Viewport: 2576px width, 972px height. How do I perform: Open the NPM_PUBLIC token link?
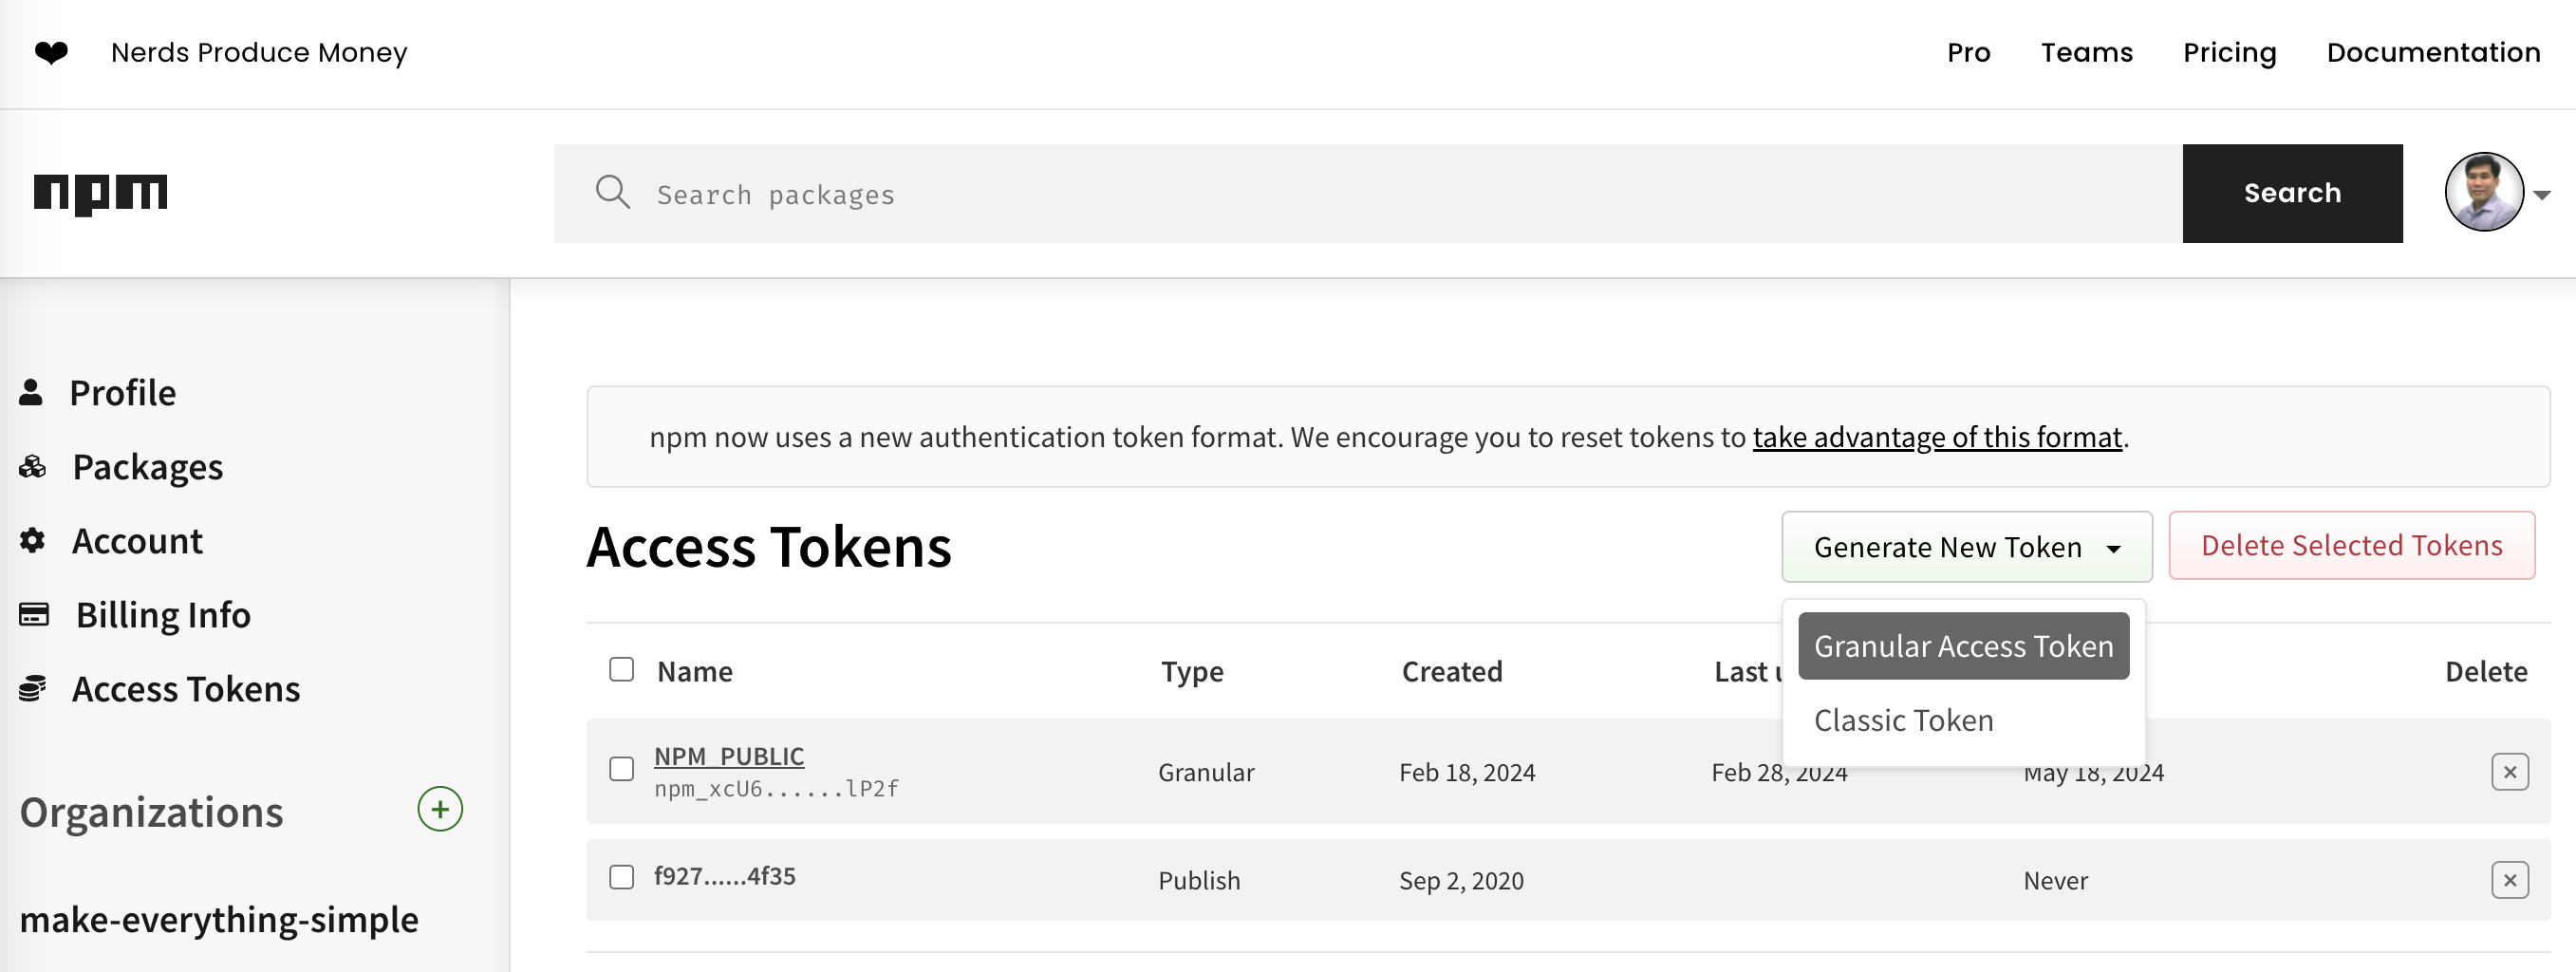click(729, 756)
